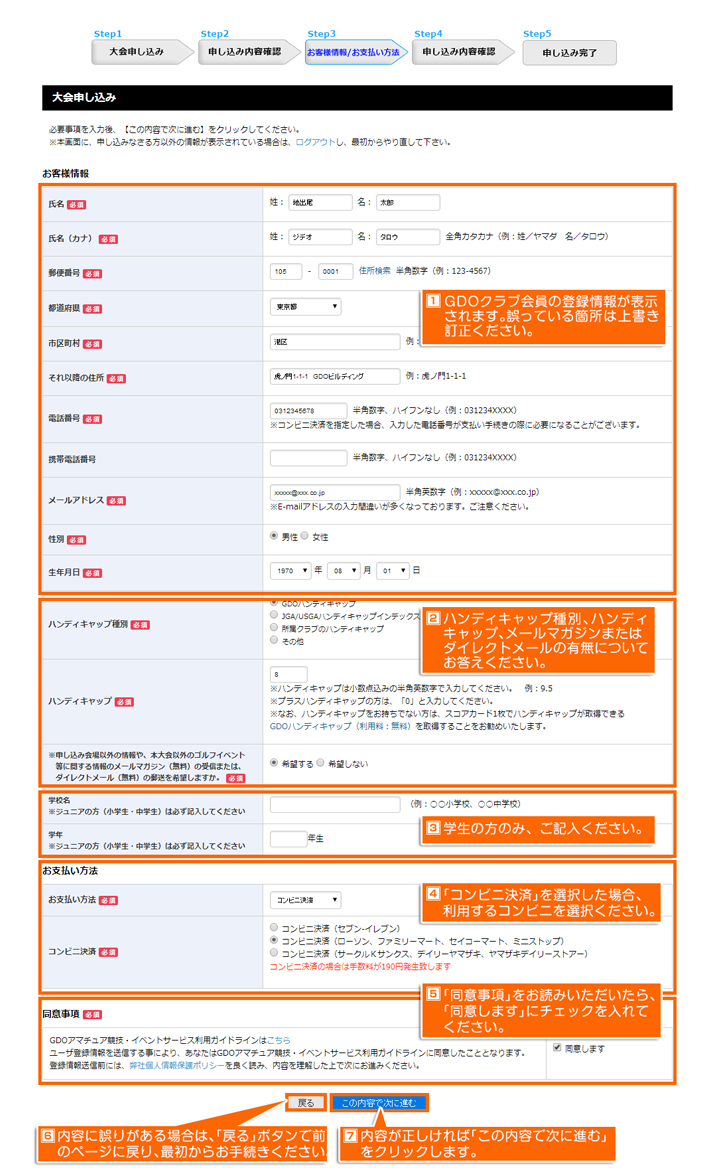The image size is (702, 1168).
Task: Click the それ以降の住所 address field
Action: pos(335,376)
